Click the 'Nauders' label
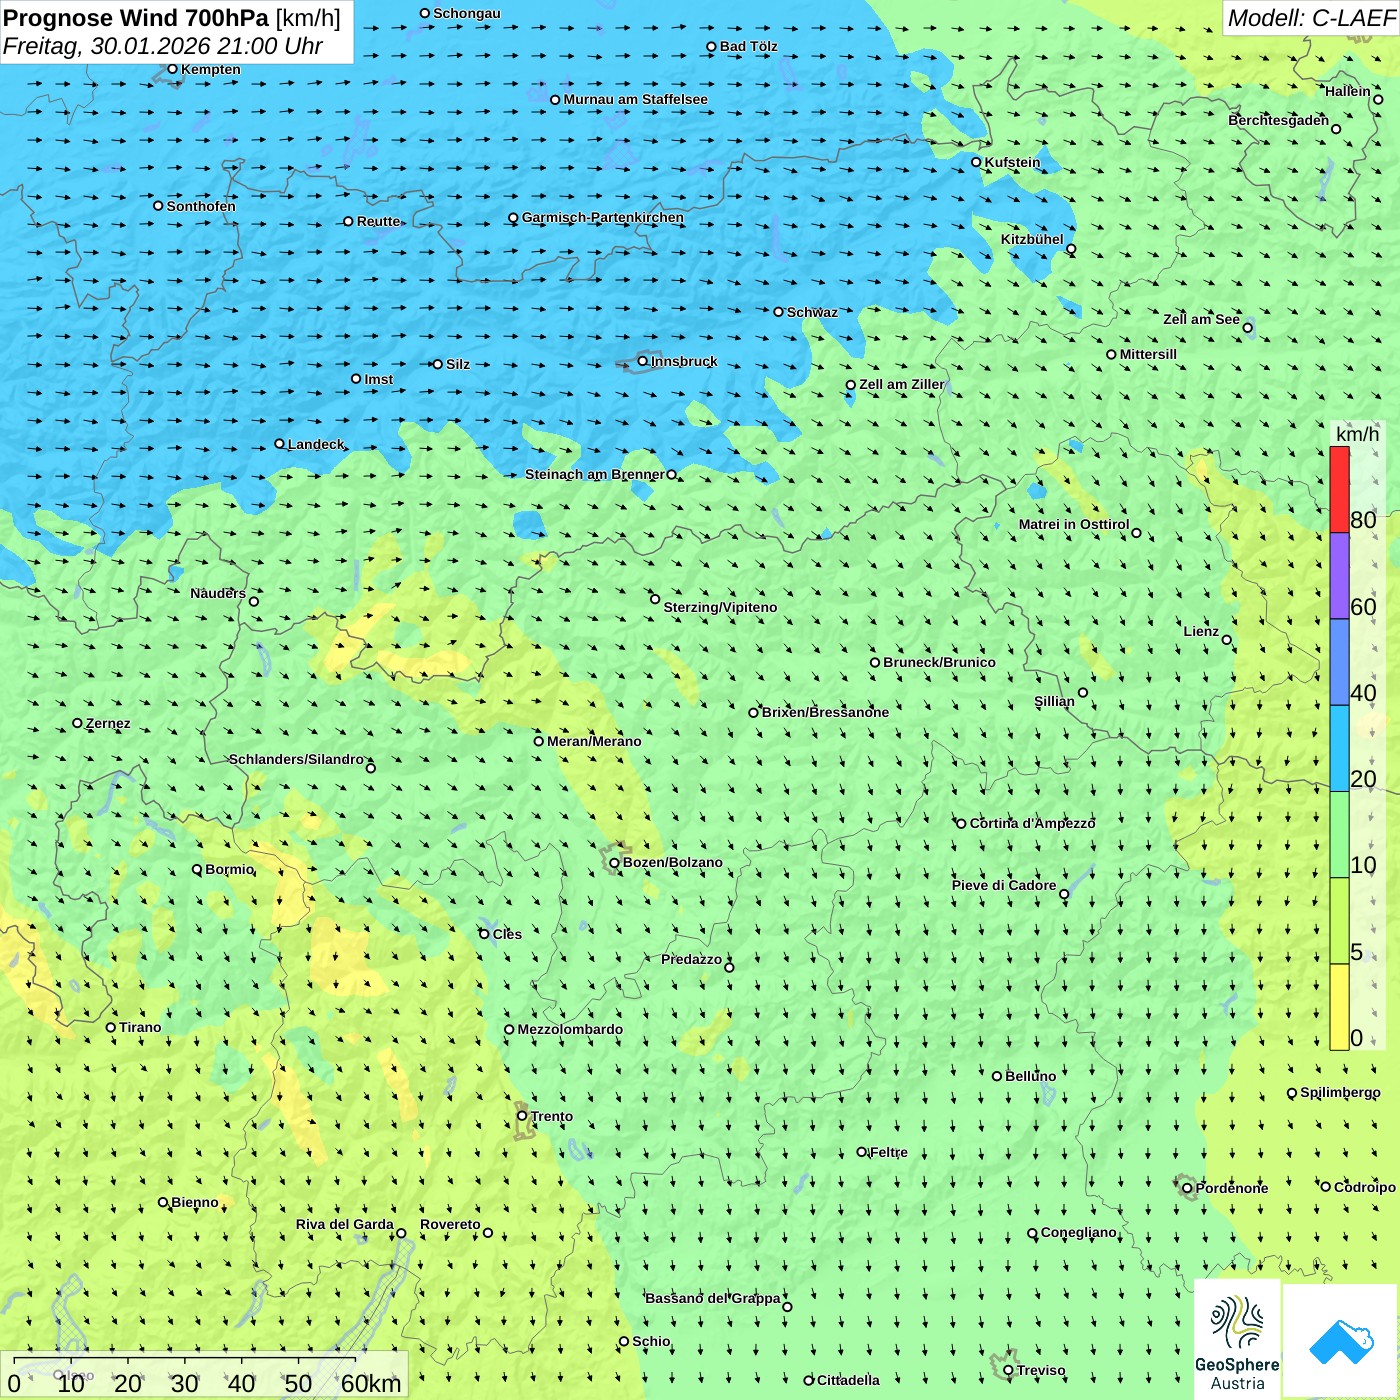The height and width of the screenshot is (1400, 1400). [x=218, y=593]
